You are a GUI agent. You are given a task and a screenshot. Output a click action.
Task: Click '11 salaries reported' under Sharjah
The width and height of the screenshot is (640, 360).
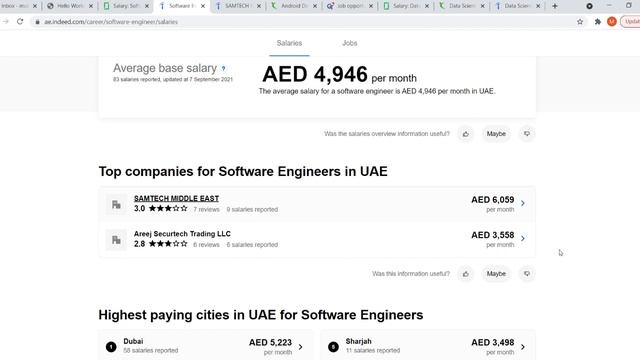(x=373, y=351)
